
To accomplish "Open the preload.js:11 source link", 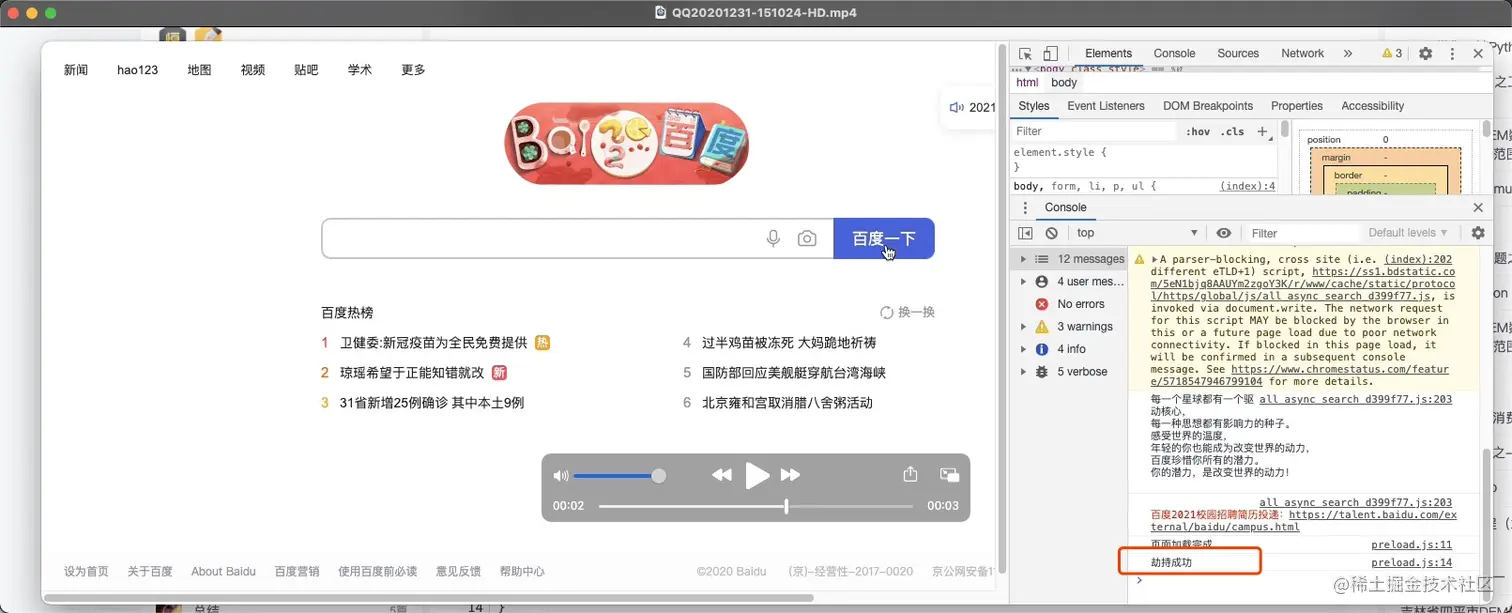I will [x=1411, y=544].
